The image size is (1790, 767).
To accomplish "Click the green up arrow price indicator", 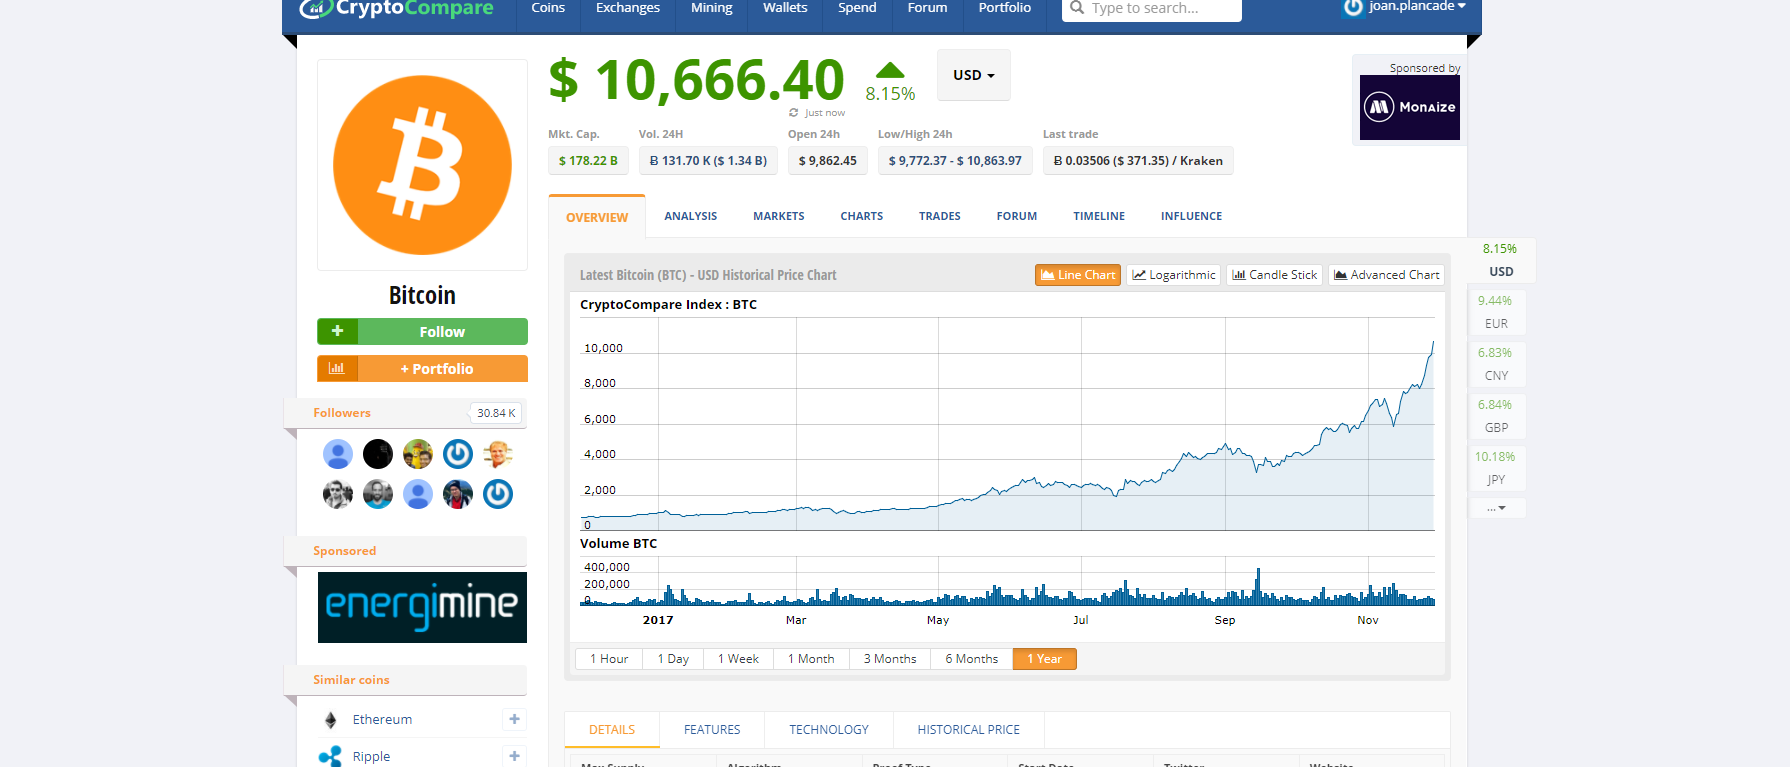I will click(890, 70).
